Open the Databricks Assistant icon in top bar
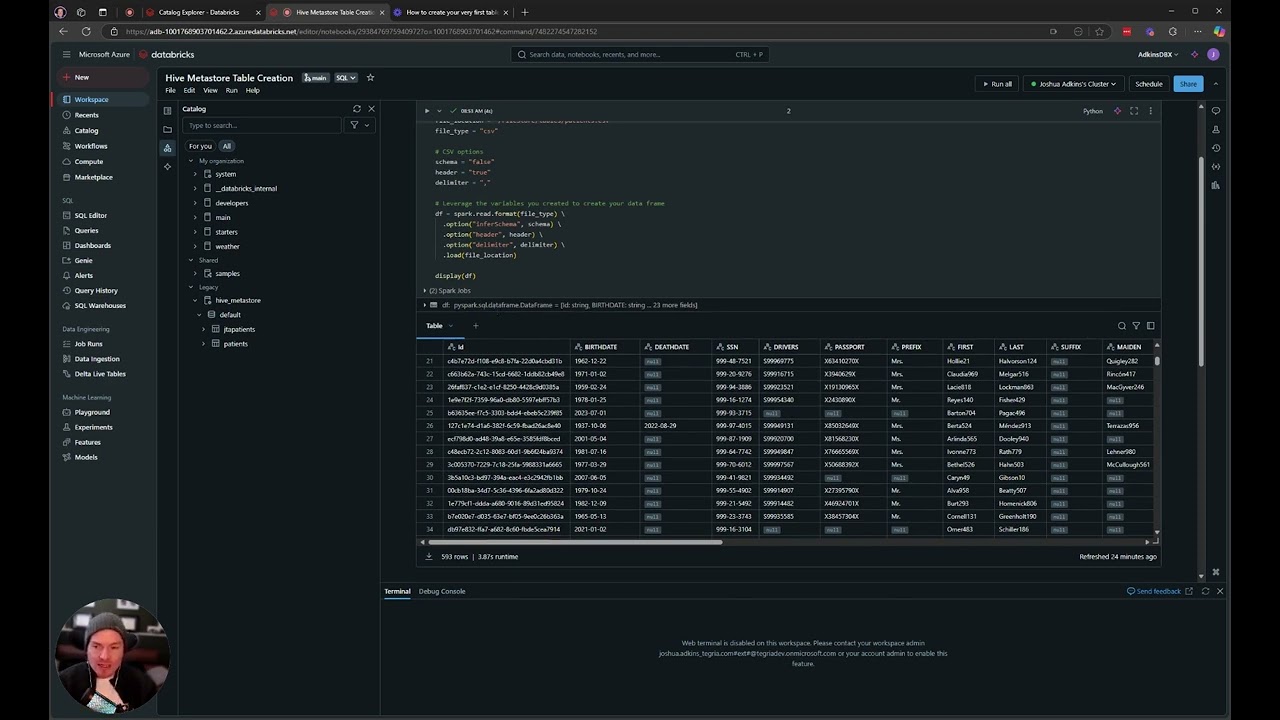Viewport: 1280px width, 720px height. point(1194,55)
